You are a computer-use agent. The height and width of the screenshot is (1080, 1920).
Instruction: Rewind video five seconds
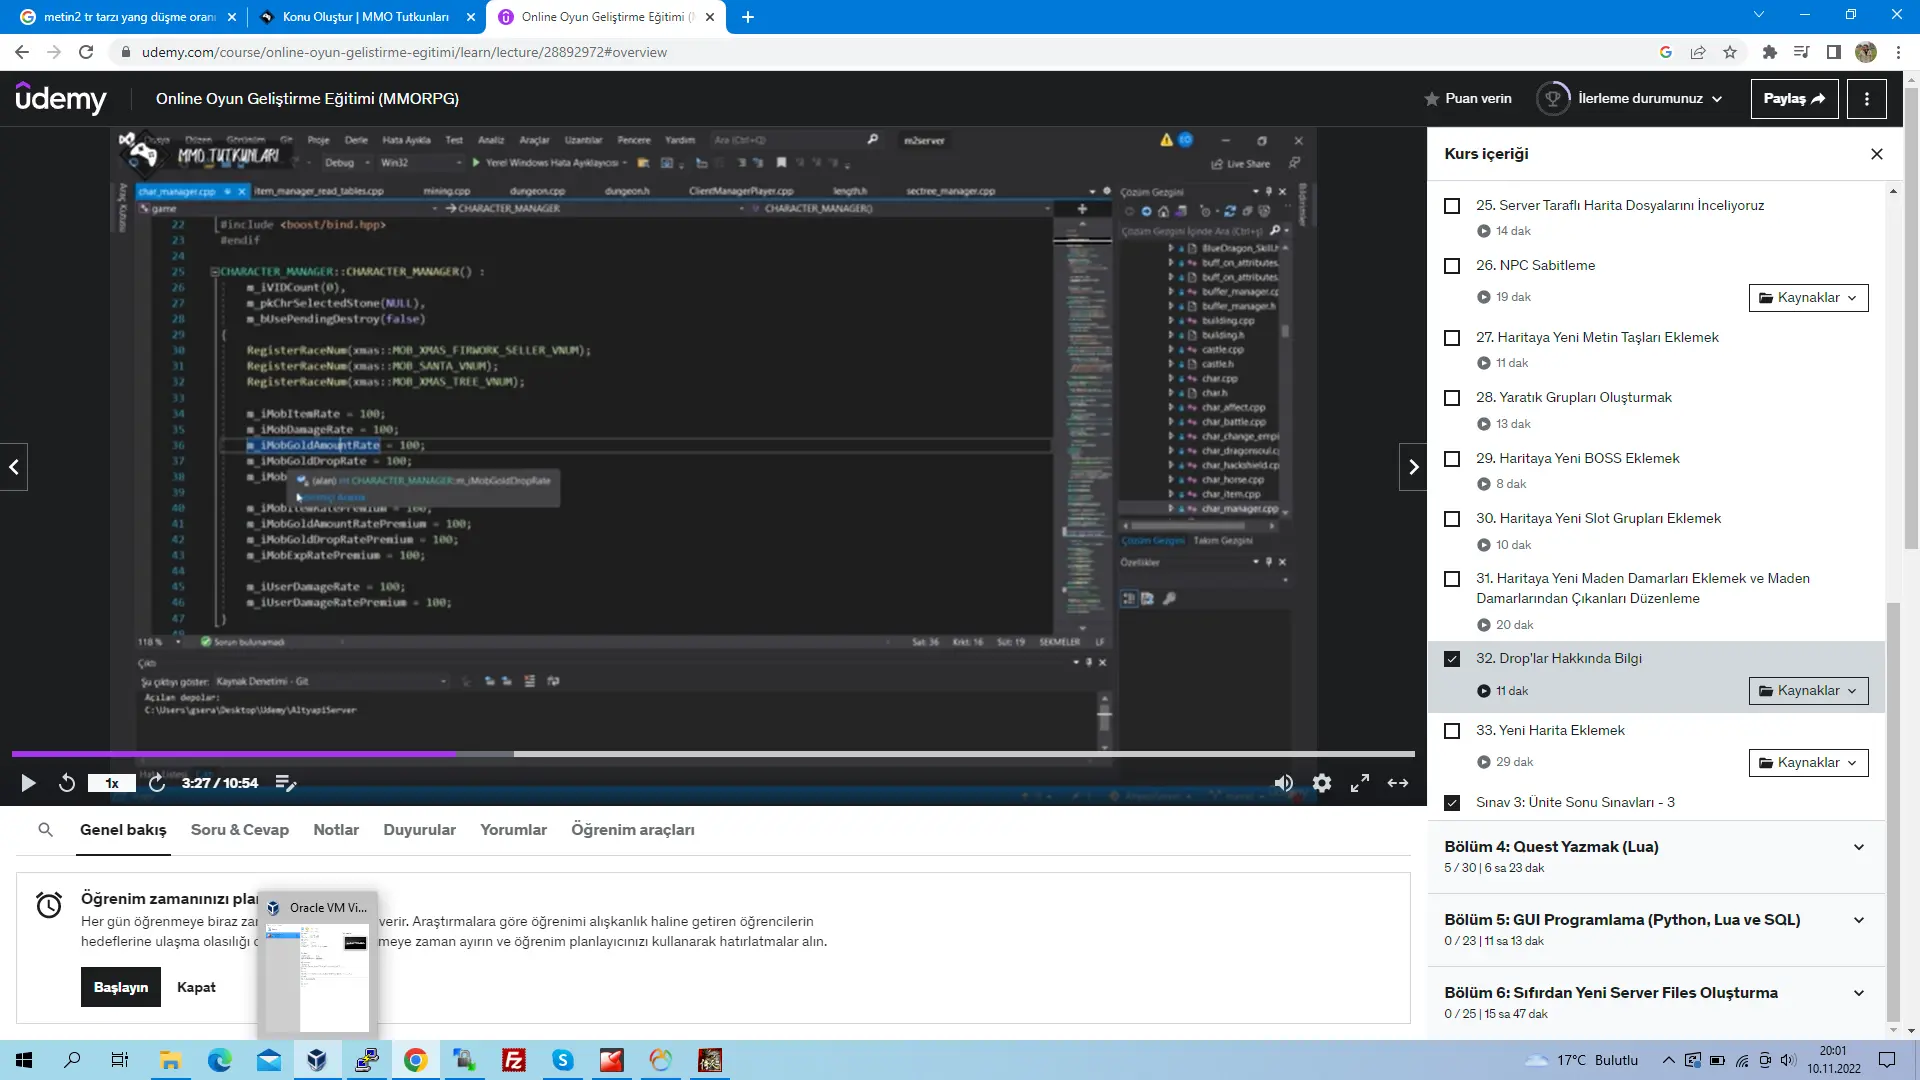[67, 783]
